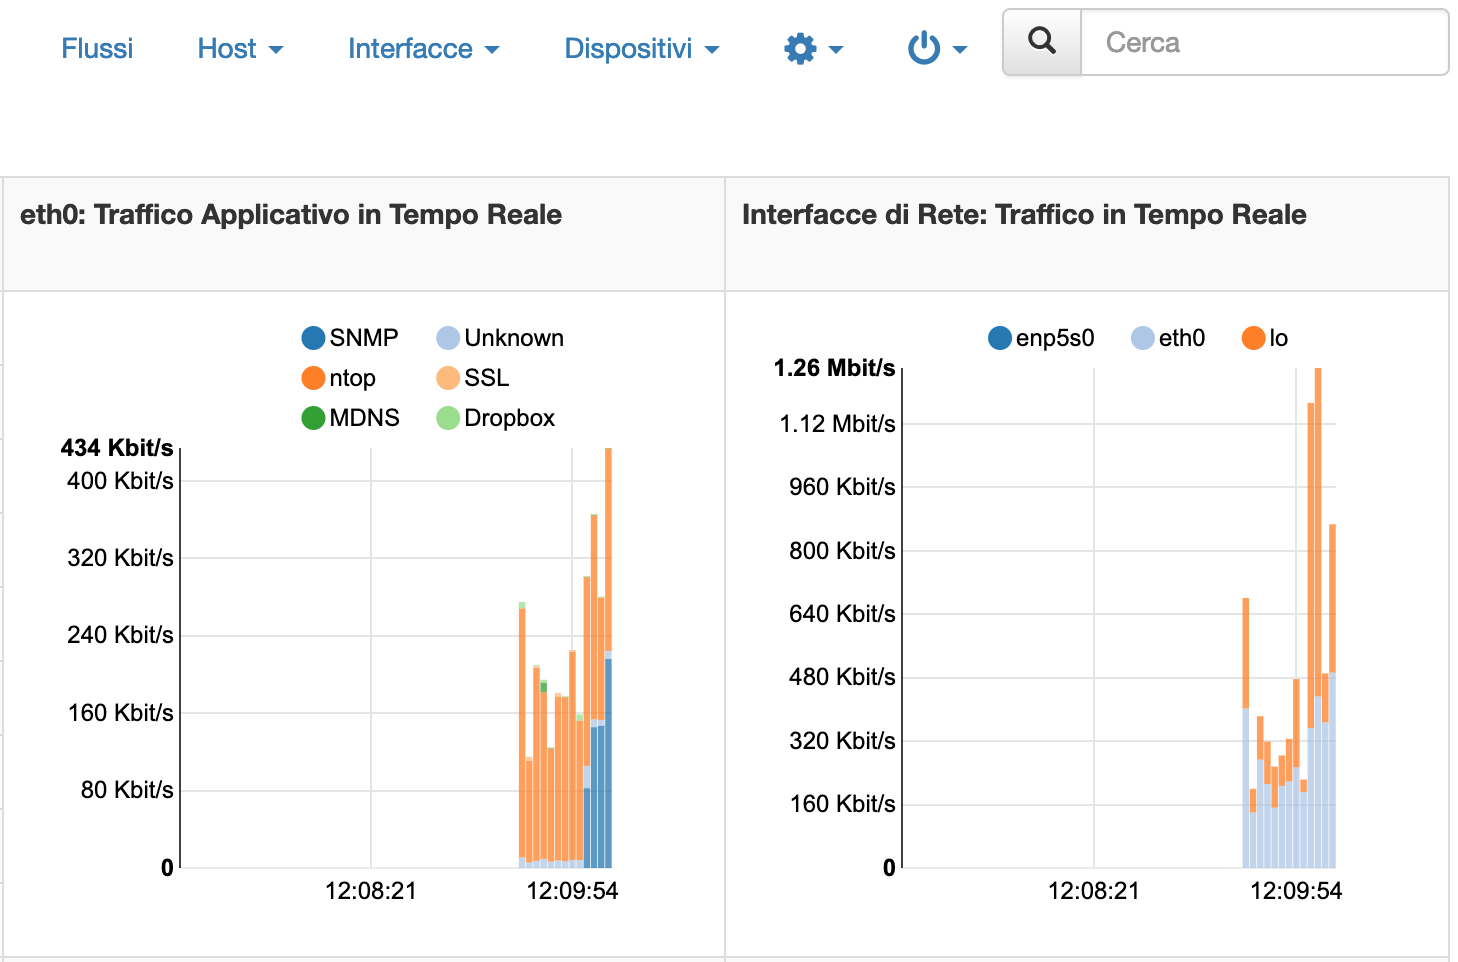Click the tallest orange bar in eth0 chart
The height and width of the screenshot is (962, 1458).
click(x=608, y=548)
